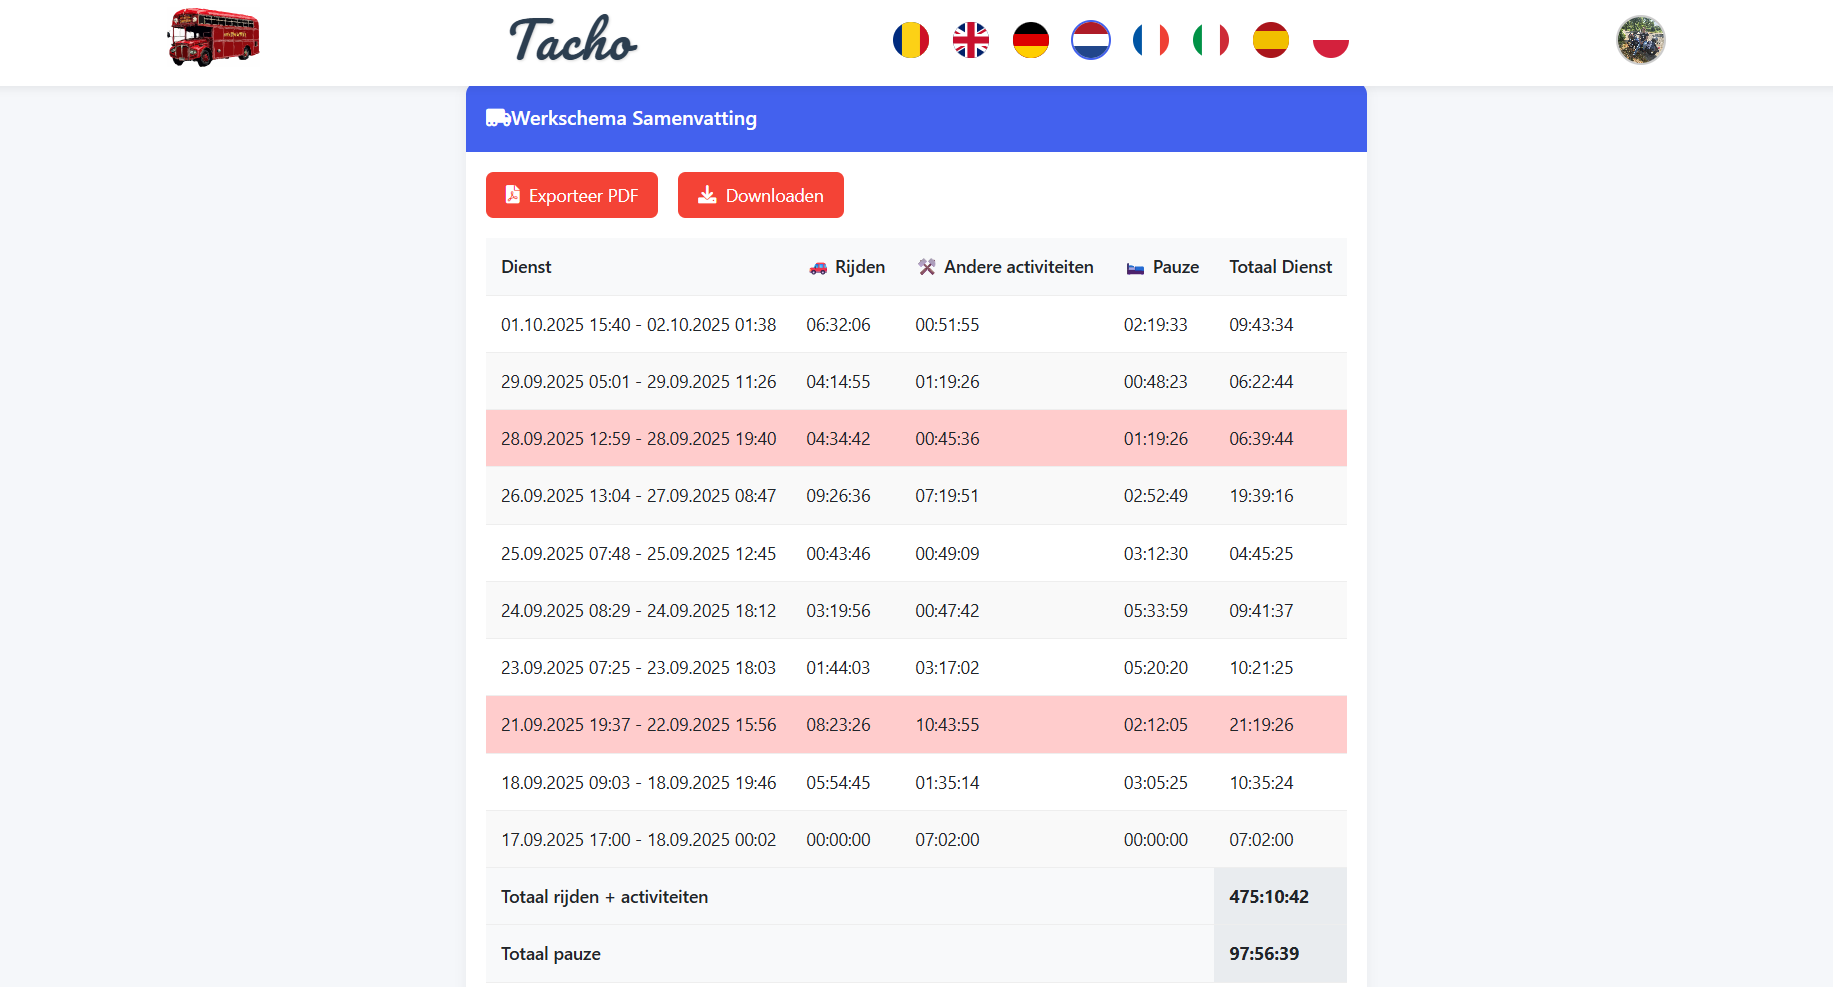Choose the German flag language

click(1030, 40)
